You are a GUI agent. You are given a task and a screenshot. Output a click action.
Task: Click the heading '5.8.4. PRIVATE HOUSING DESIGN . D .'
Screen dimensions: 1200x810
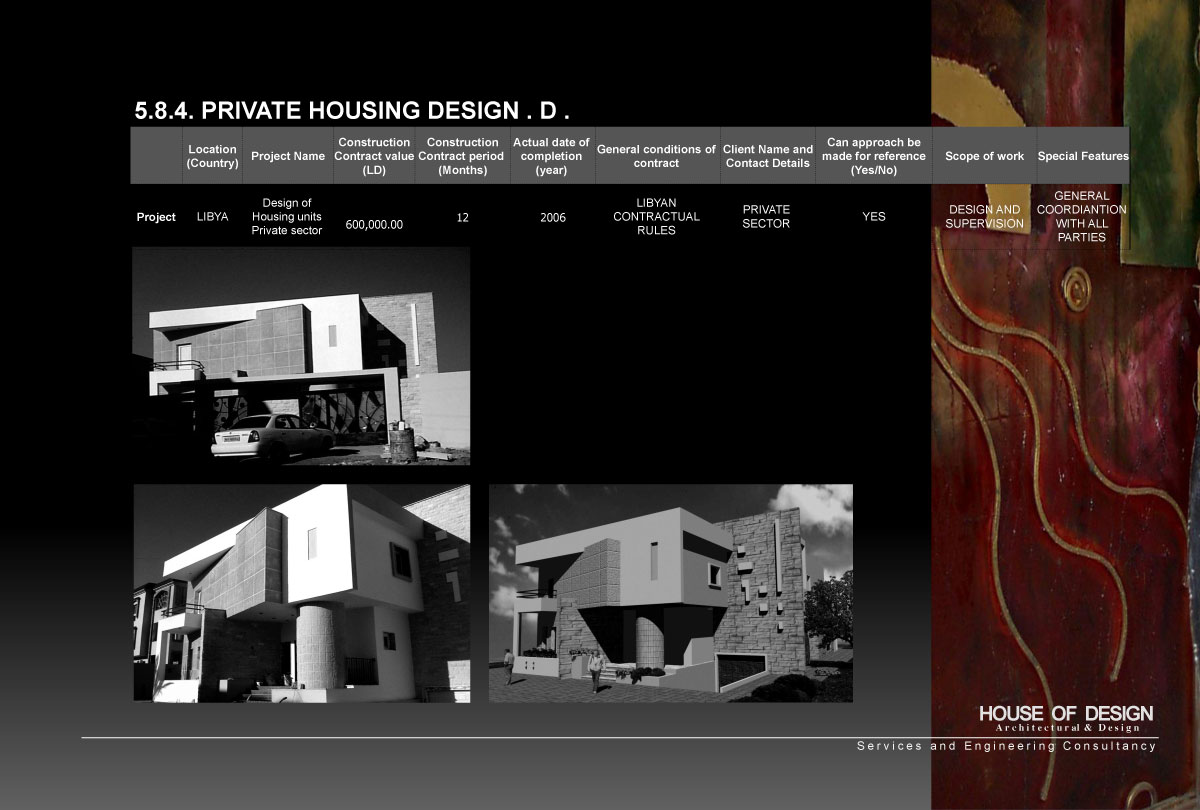click(351, 110)
